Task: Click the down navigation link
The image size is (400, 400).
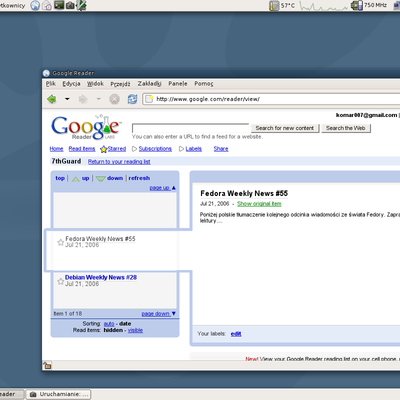Action: tap(115, 178)
